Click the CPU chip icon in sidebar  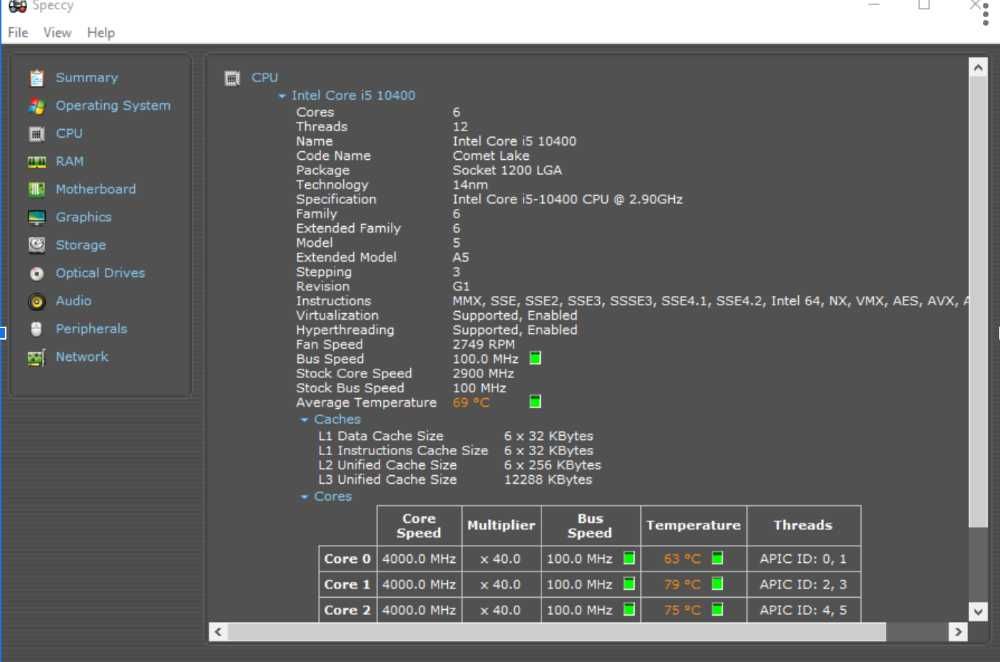(x=36, y=134)
